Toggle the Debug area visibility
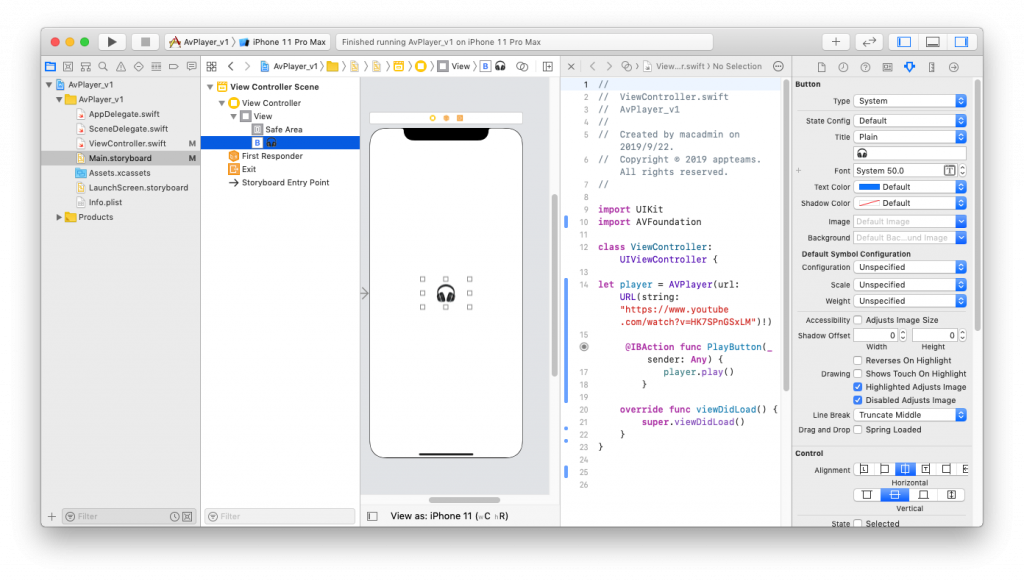 coord(933,42)
